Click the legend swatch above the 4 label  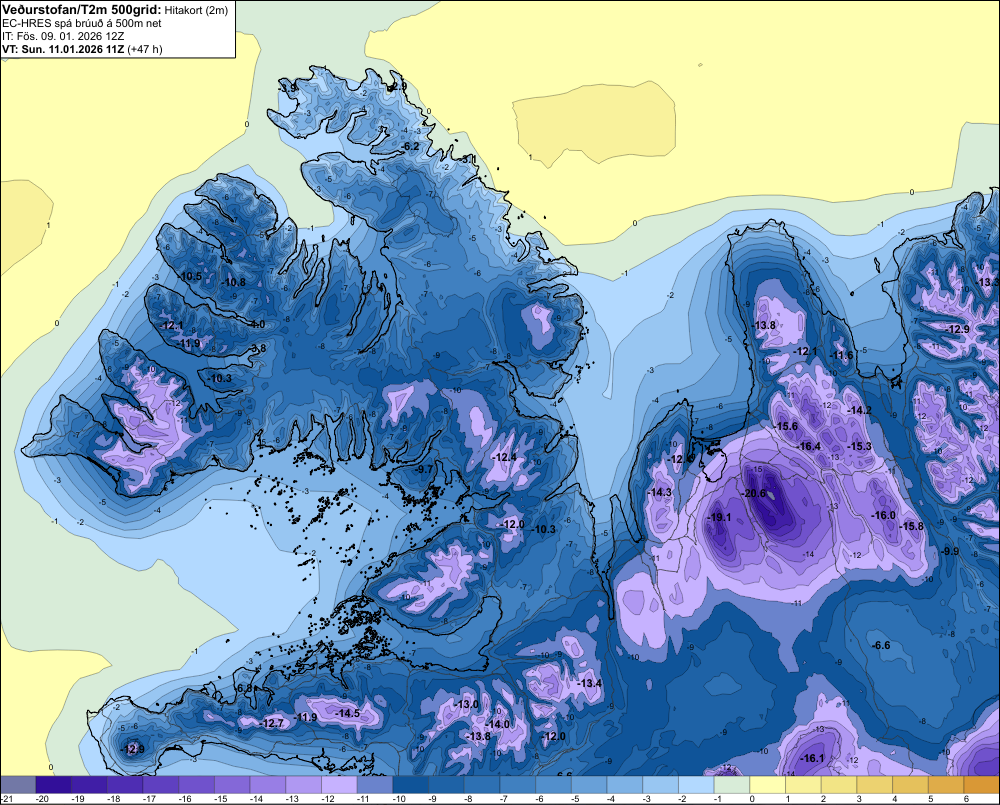(911, 785)
